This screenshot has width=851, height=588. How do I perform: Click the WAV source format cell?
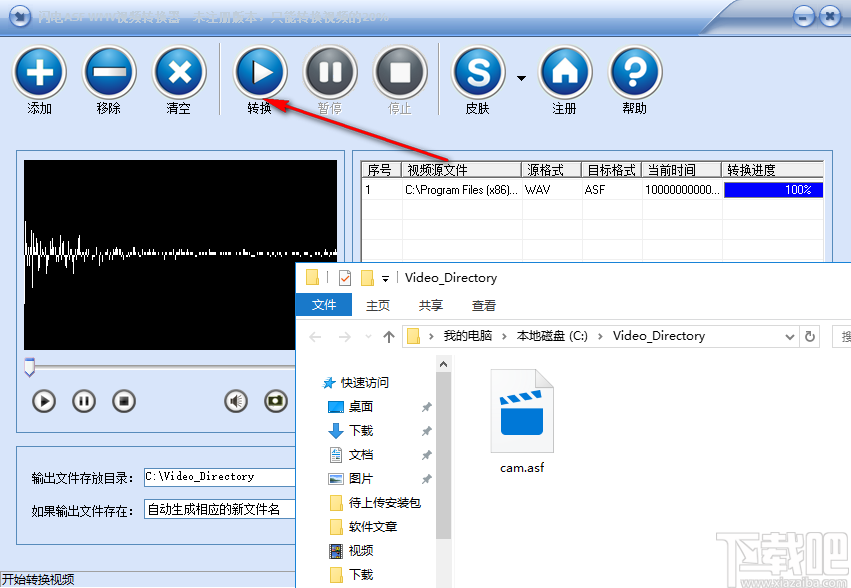coord(552,190)
